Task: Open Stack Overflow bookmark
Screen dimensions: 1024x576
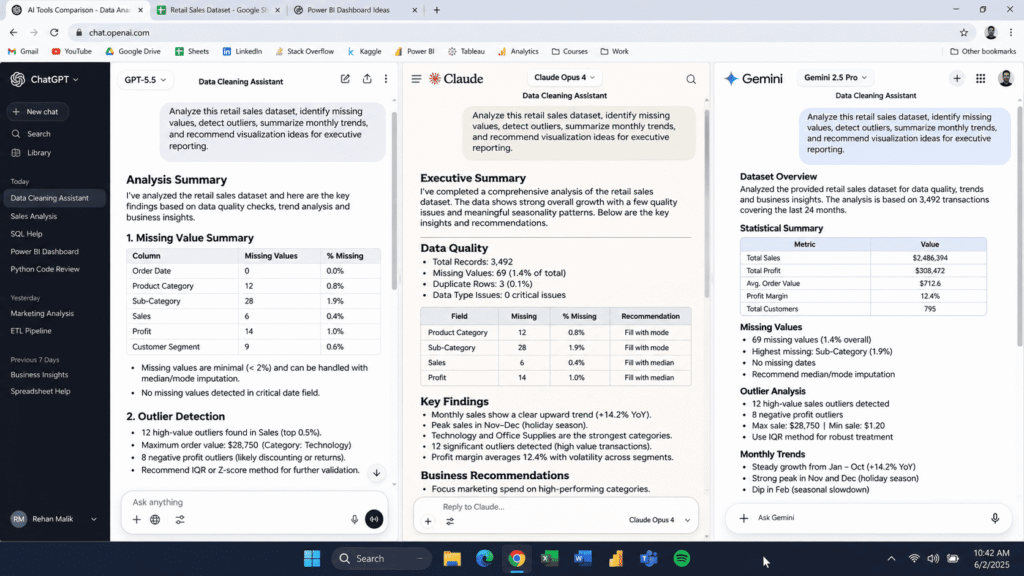Action: 304,51
